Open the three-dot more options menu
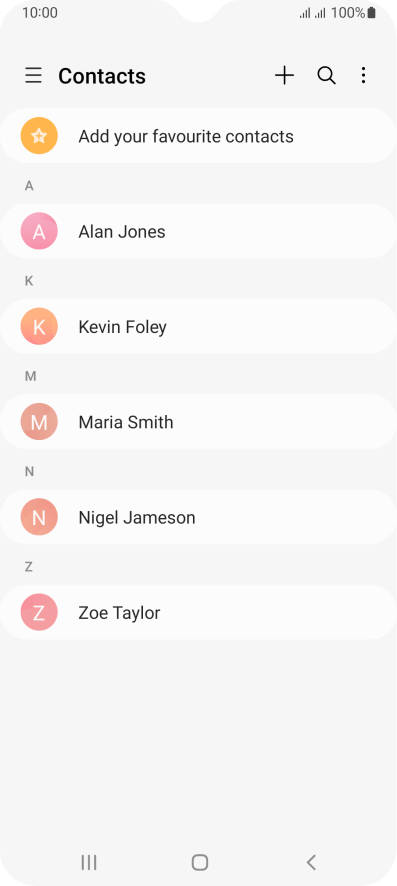The width and height of the screenshot is (397, 886). (364, 75)
